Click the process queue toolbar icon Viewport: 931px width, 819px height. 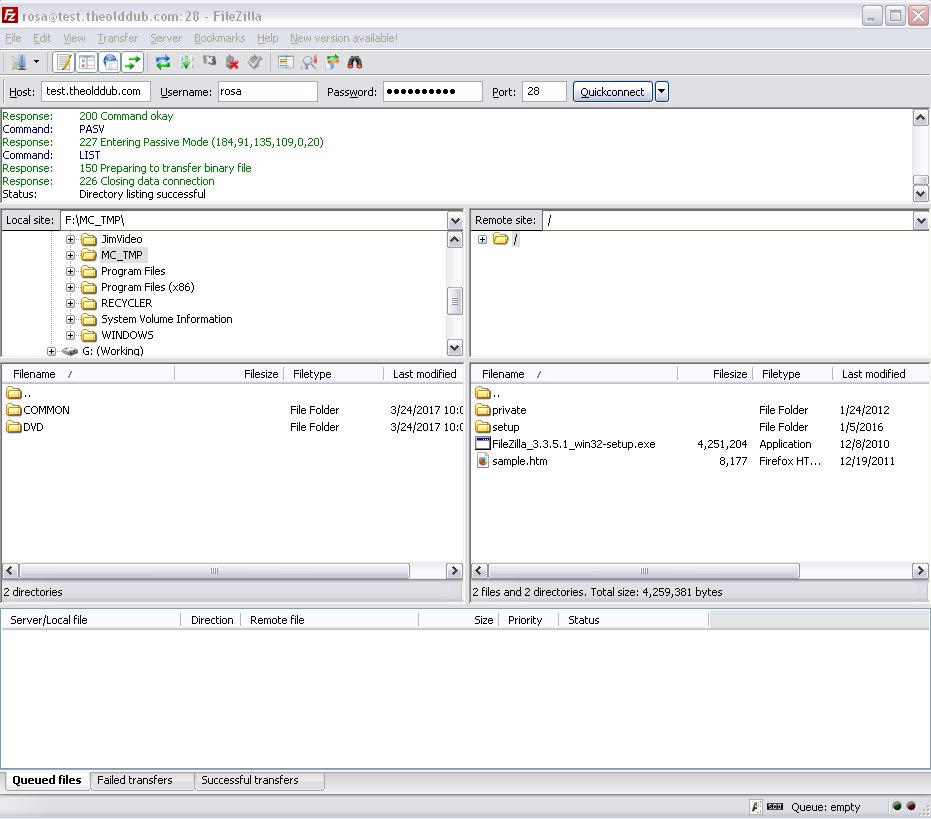[187, 62]
